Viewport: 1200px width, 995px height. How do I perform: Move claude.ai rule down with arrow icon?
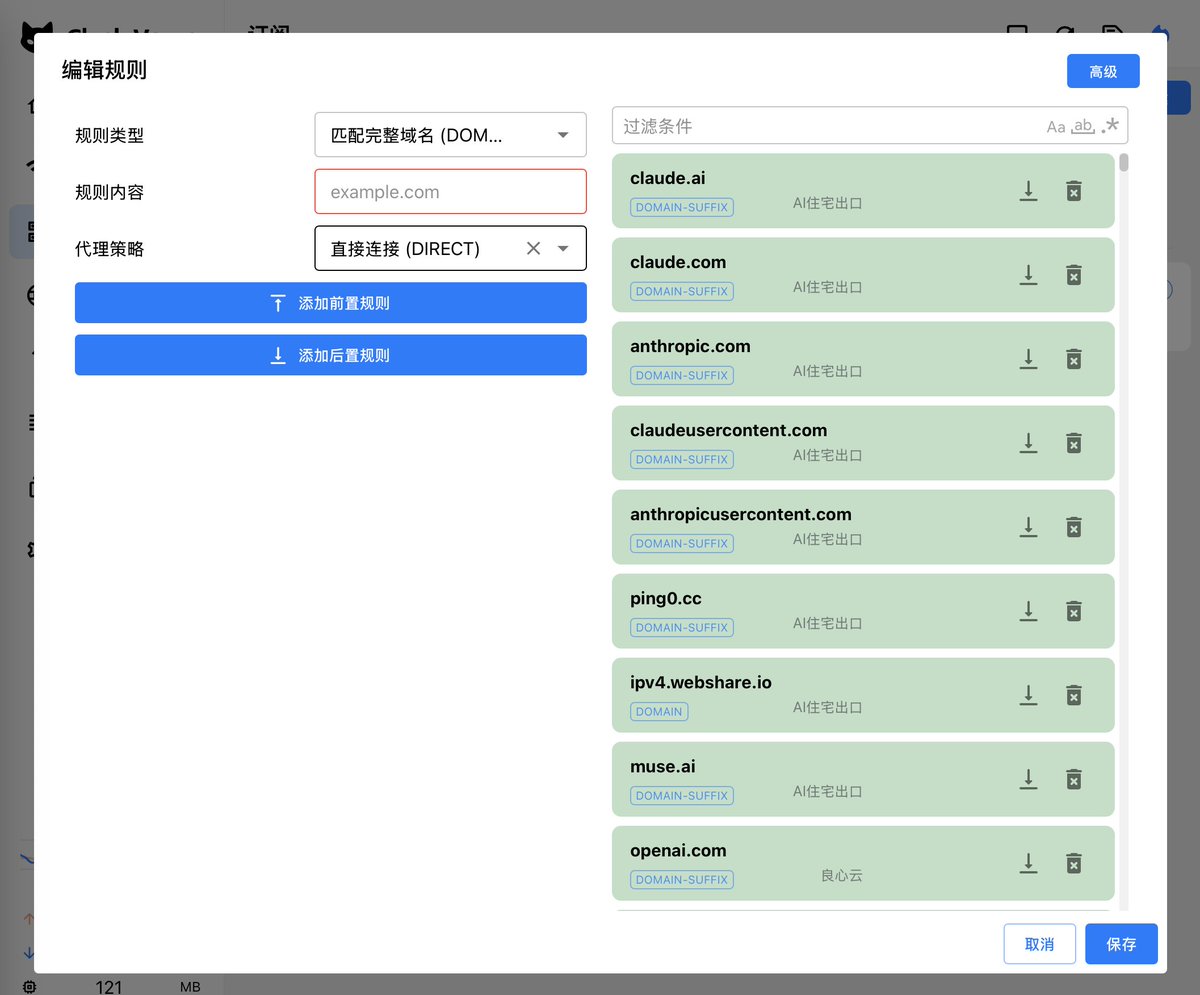[1028, 191]
